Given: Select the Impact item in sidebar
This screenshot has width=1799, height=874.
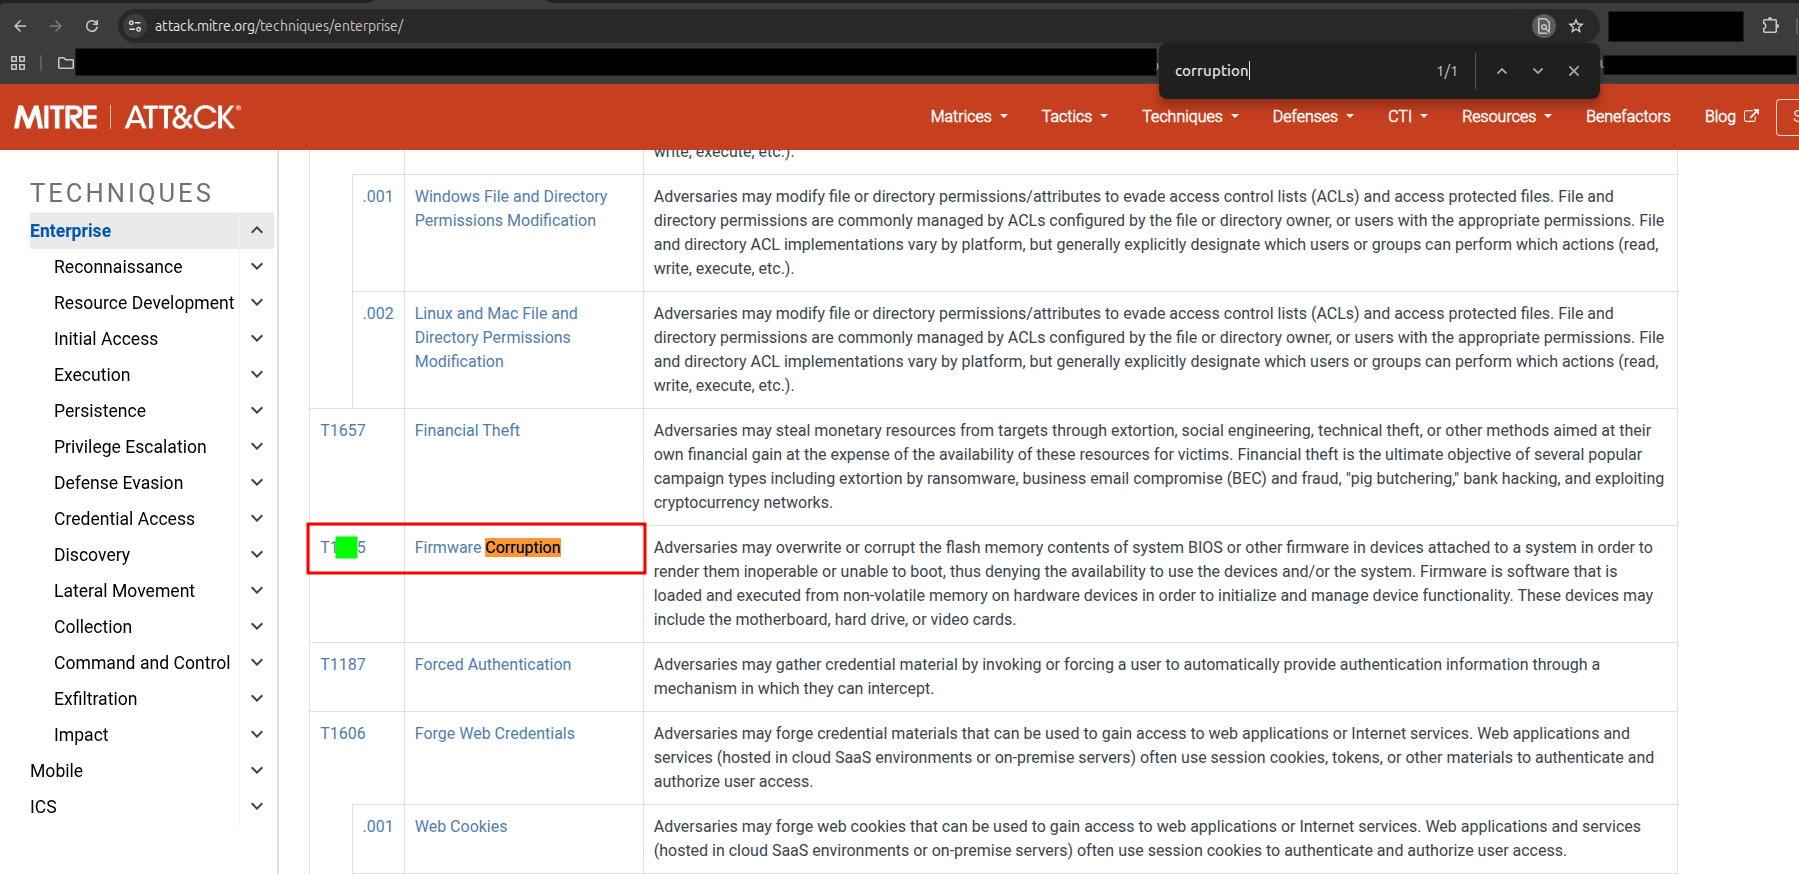Looking at the screenshot, I should (x=81, y=735).
